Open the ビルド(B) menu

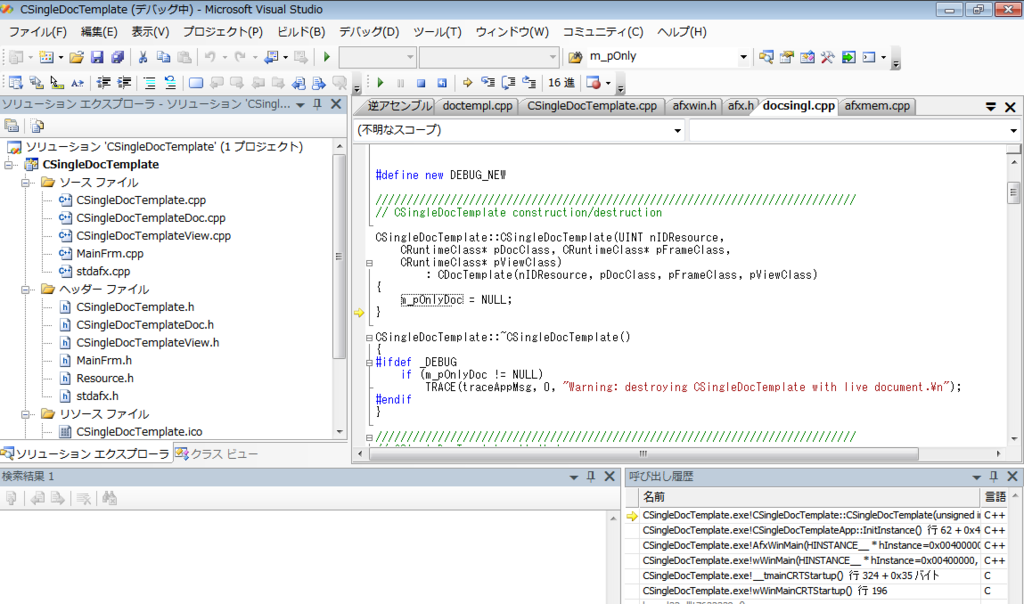click(301, 32)
